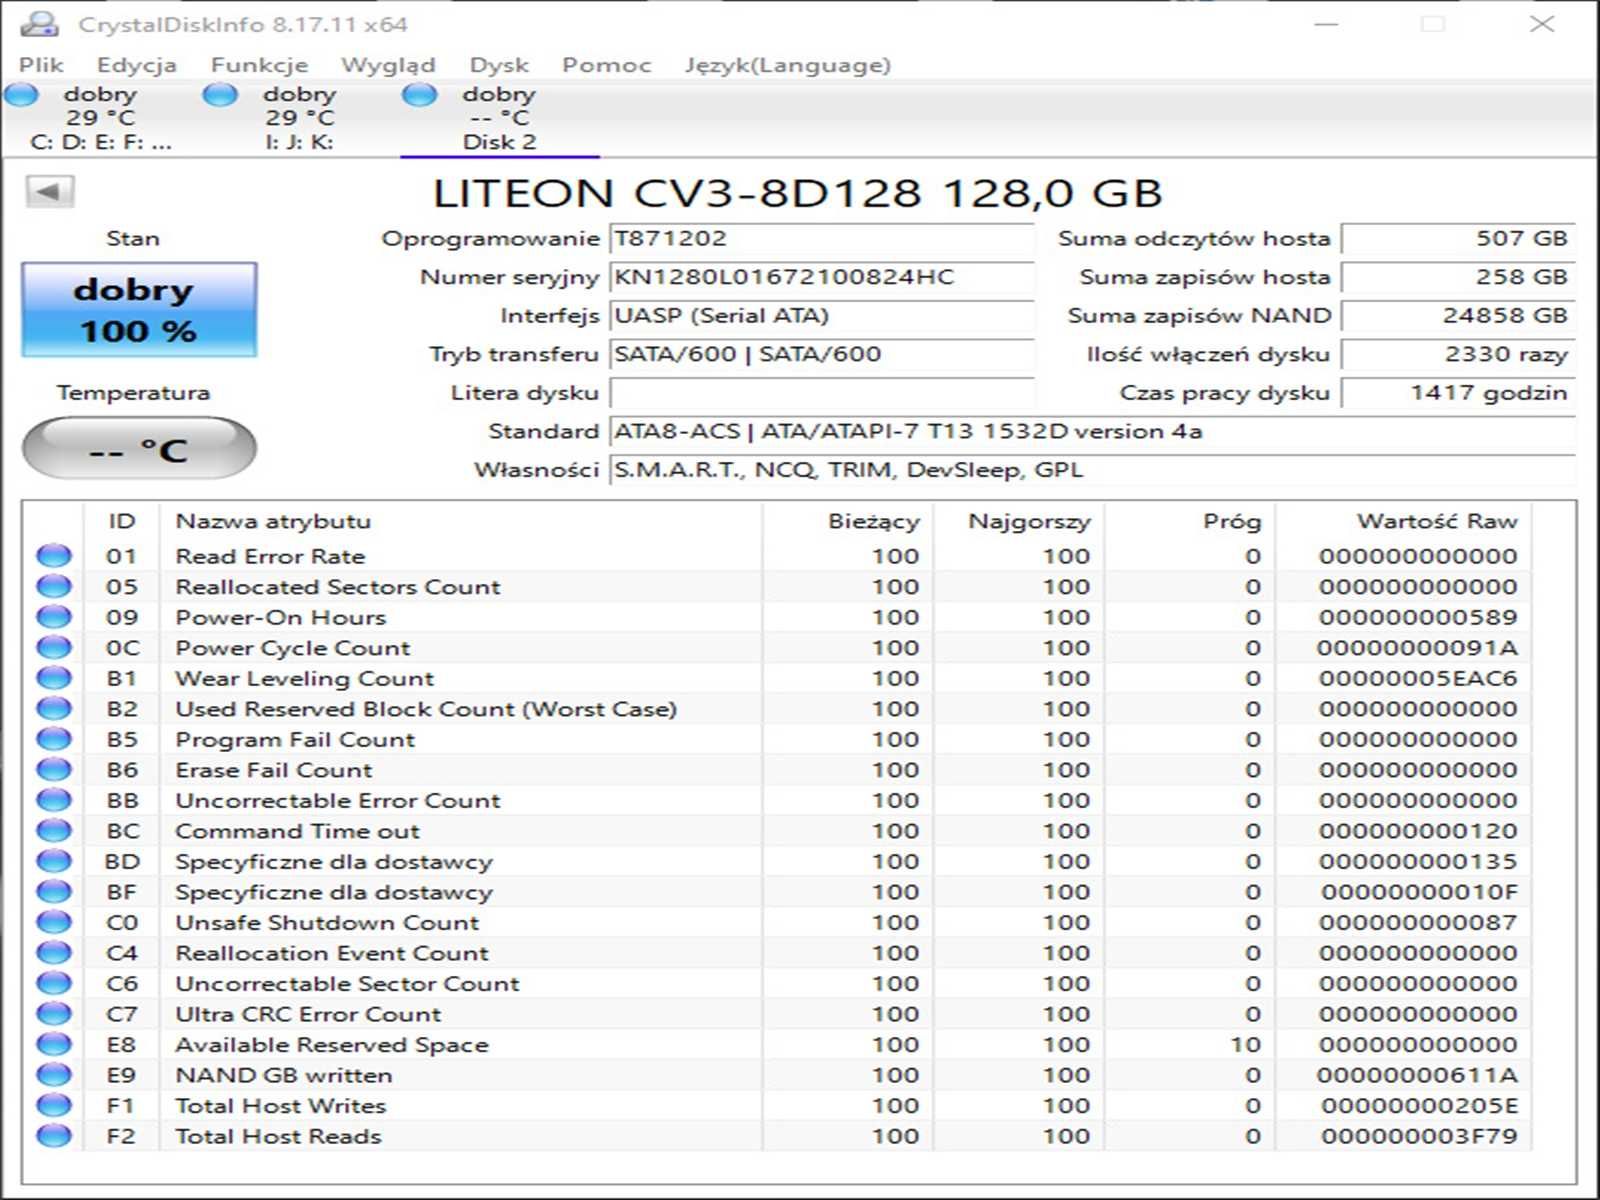Open the Pomoc menu
The width and height of the screenshot is (1600, 1200).
coord(606,65)
